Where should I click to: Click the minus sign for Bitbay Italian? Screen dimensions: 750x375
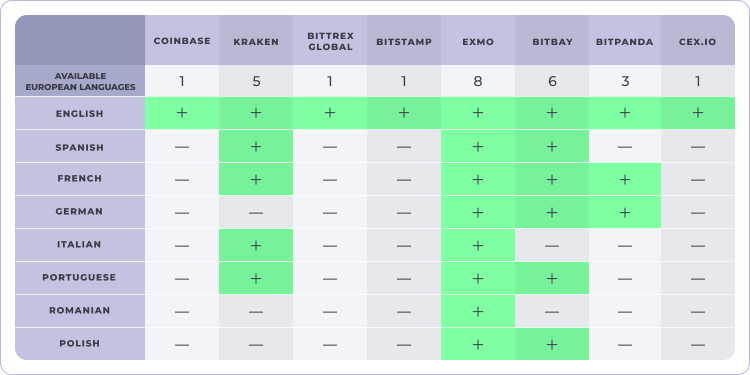[x=552, y=246]
